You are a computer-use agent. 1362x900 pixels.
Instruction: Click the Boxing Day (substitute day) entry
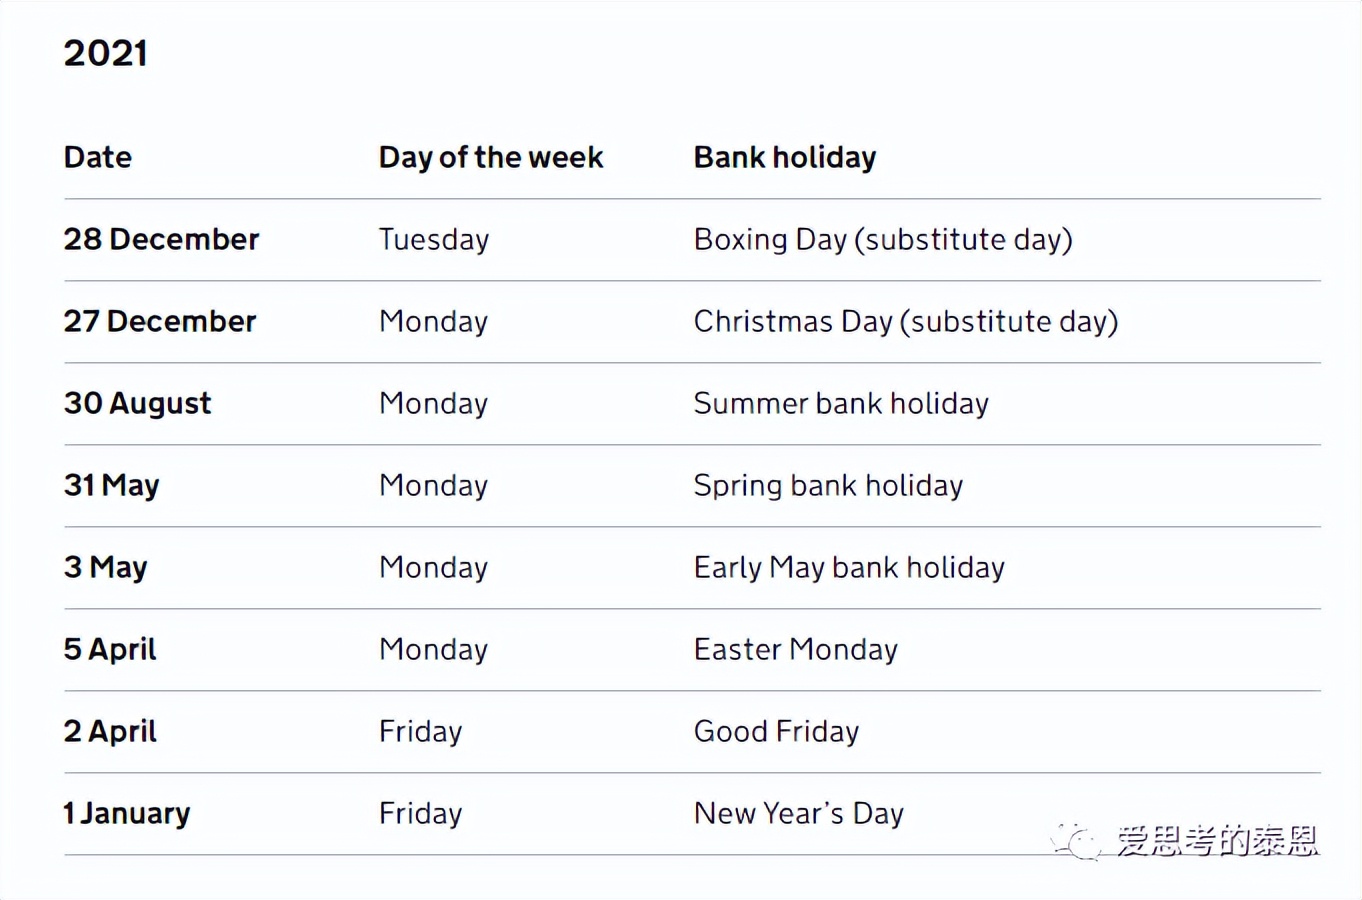pyautogui.click(x=883, y=239)
